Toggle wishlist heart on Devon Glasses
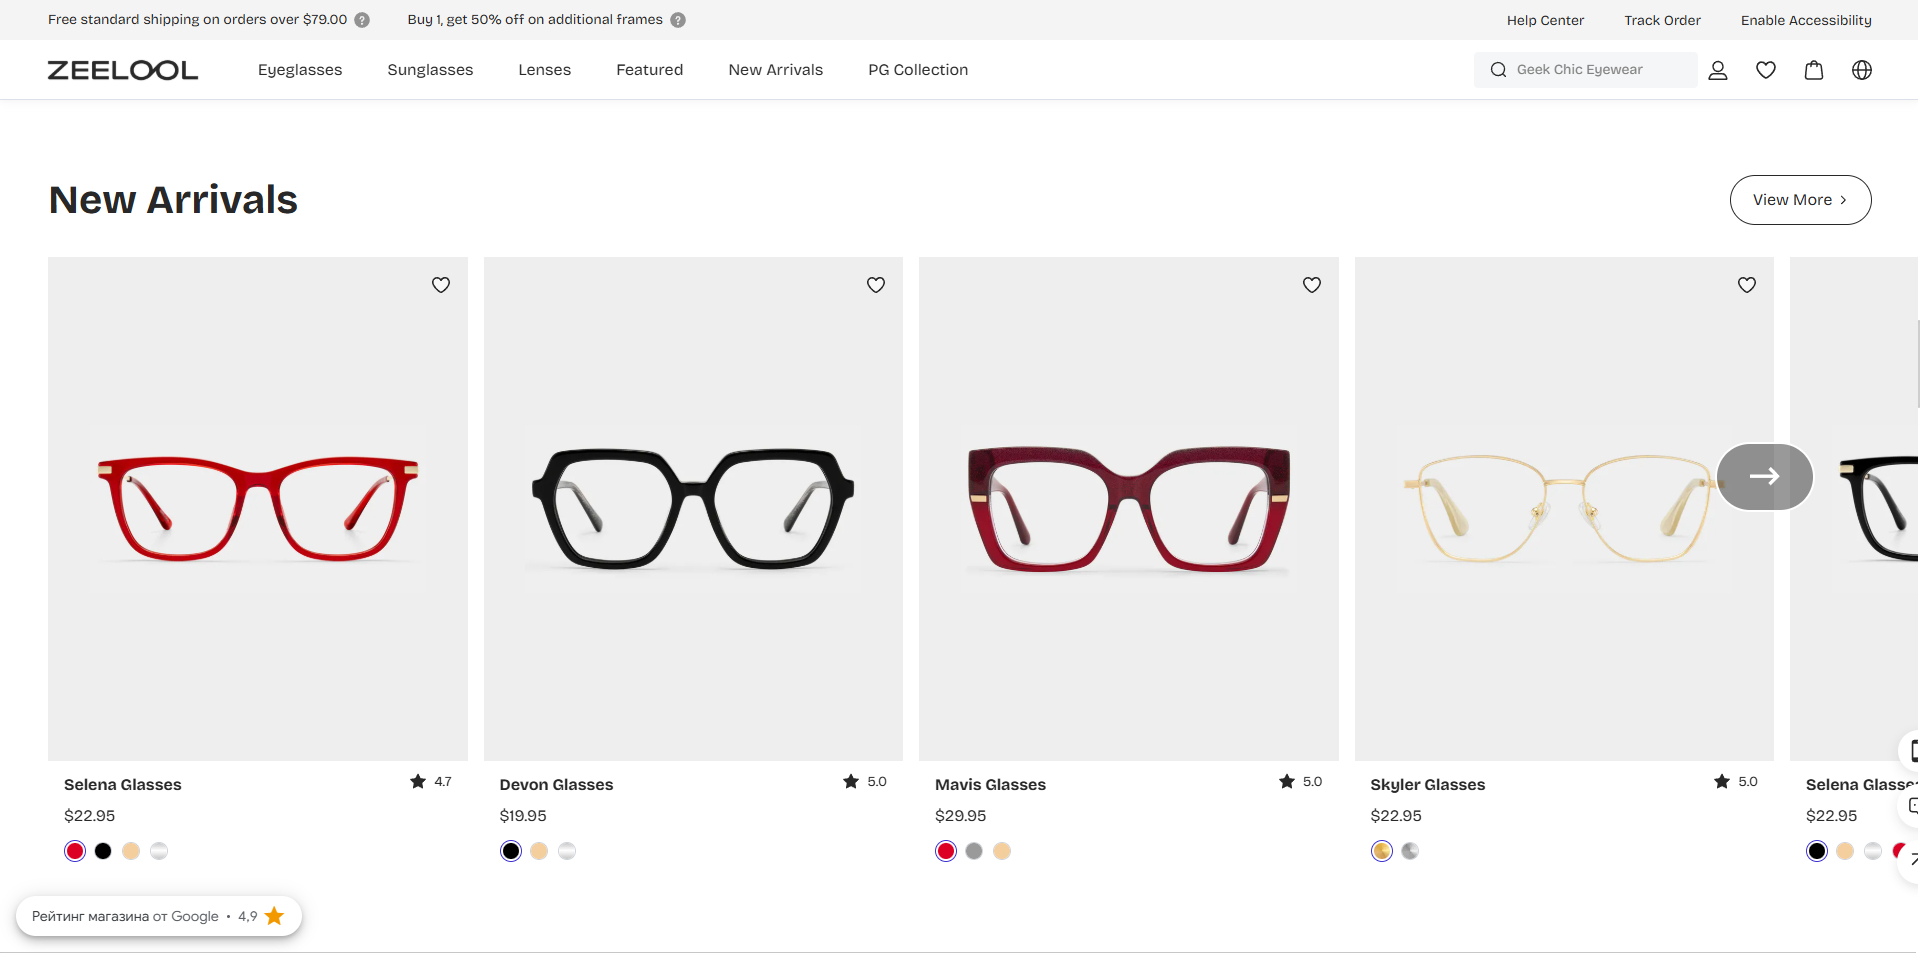This screenshot has height=953, width=1920. [875, 285]
